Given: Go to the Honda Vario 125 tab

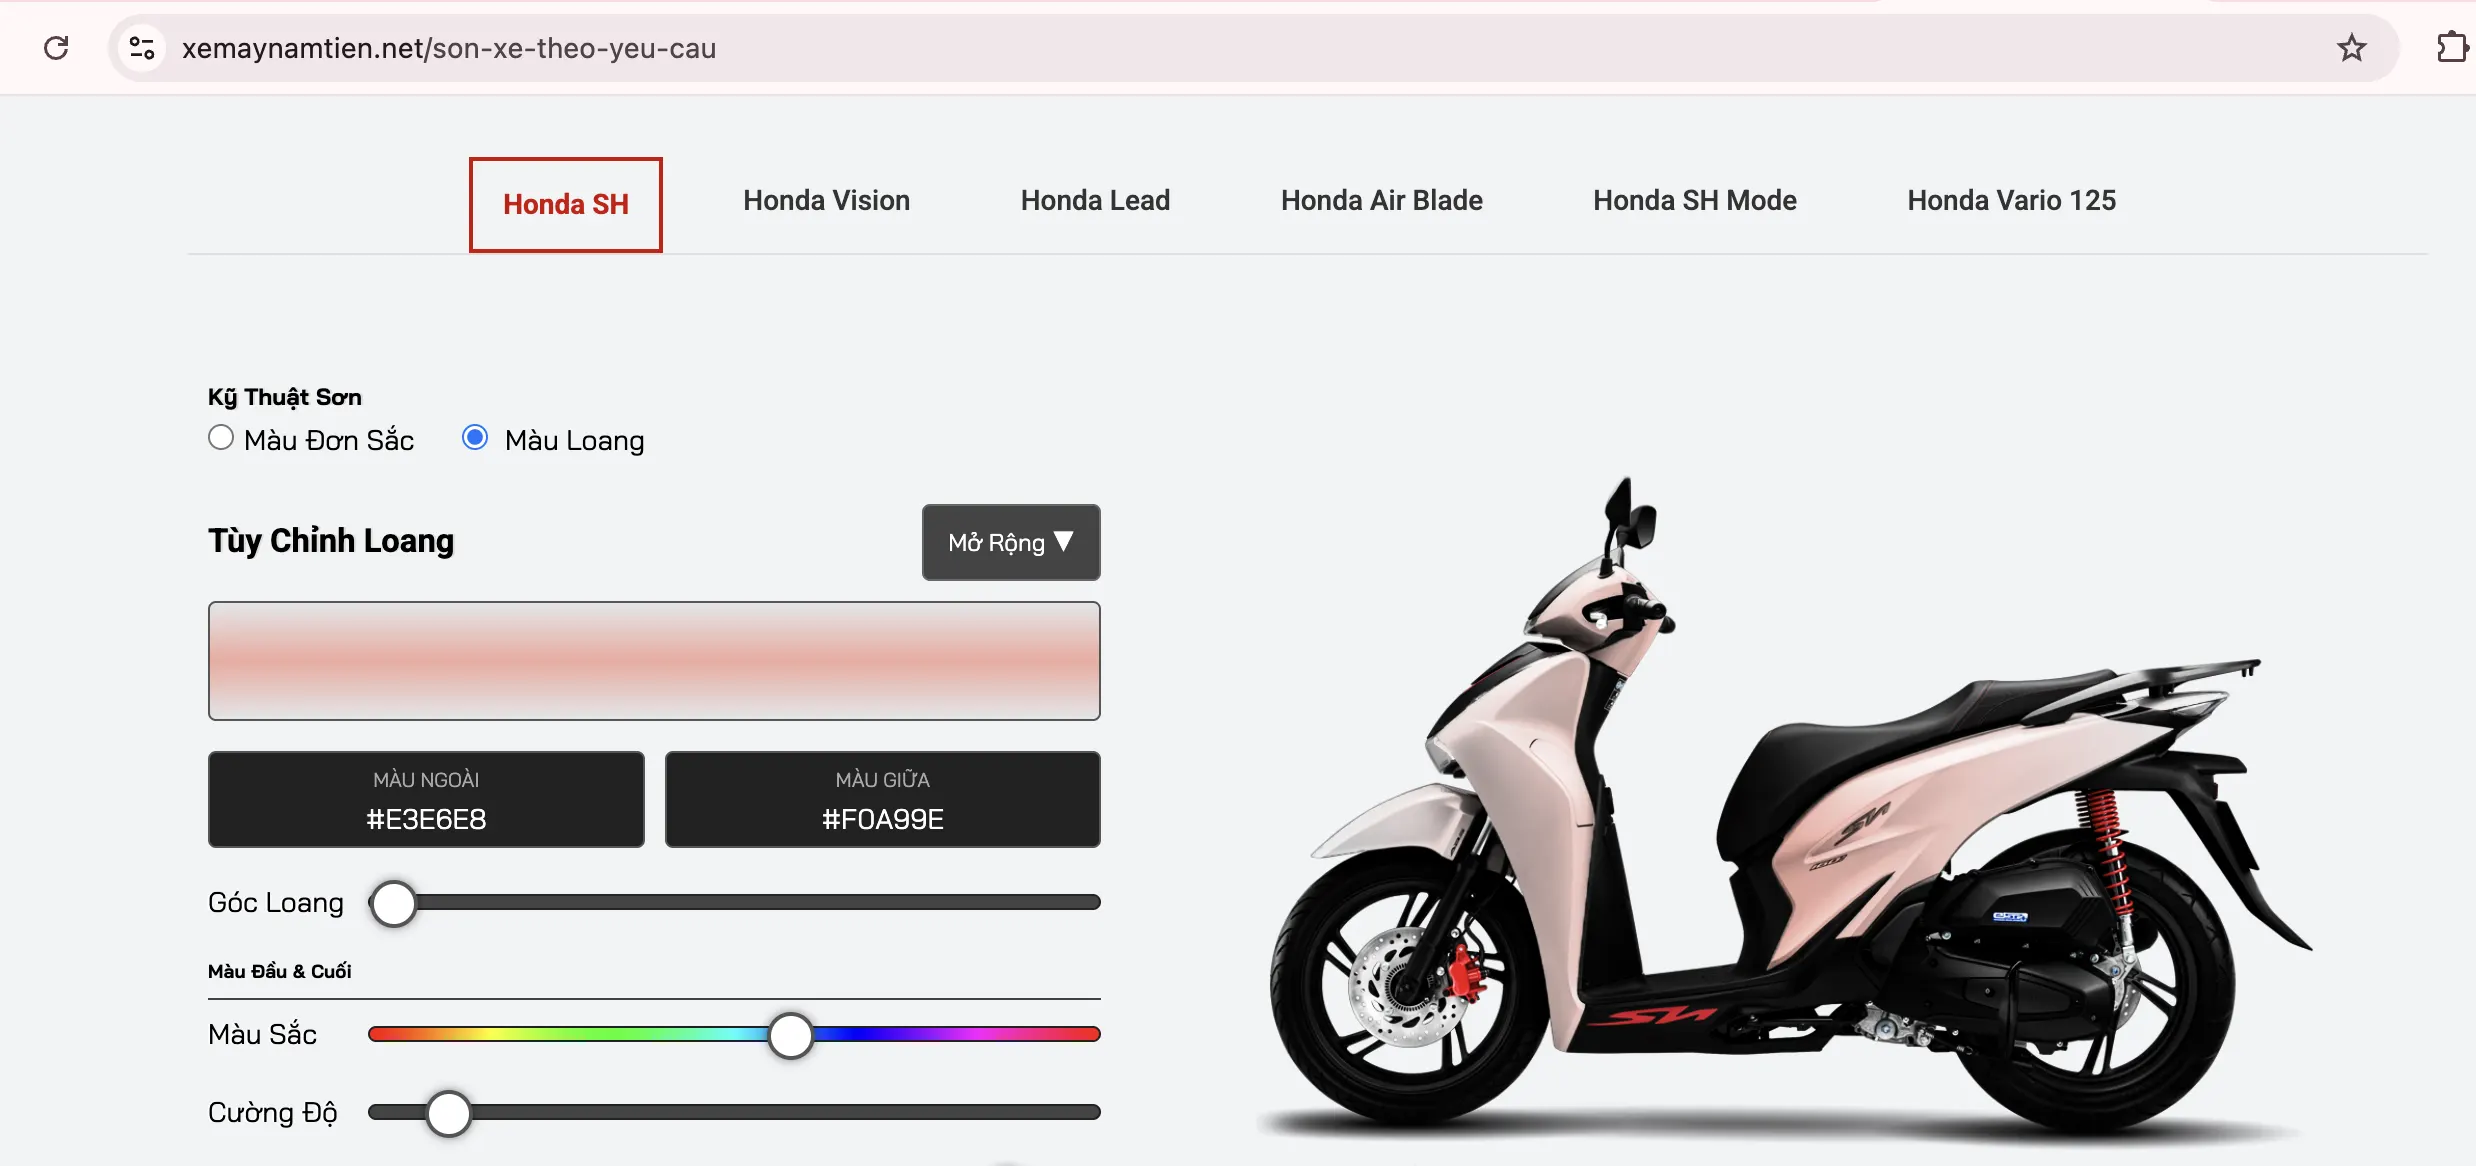Looking at the screenshot, I should click(2011, 201).
